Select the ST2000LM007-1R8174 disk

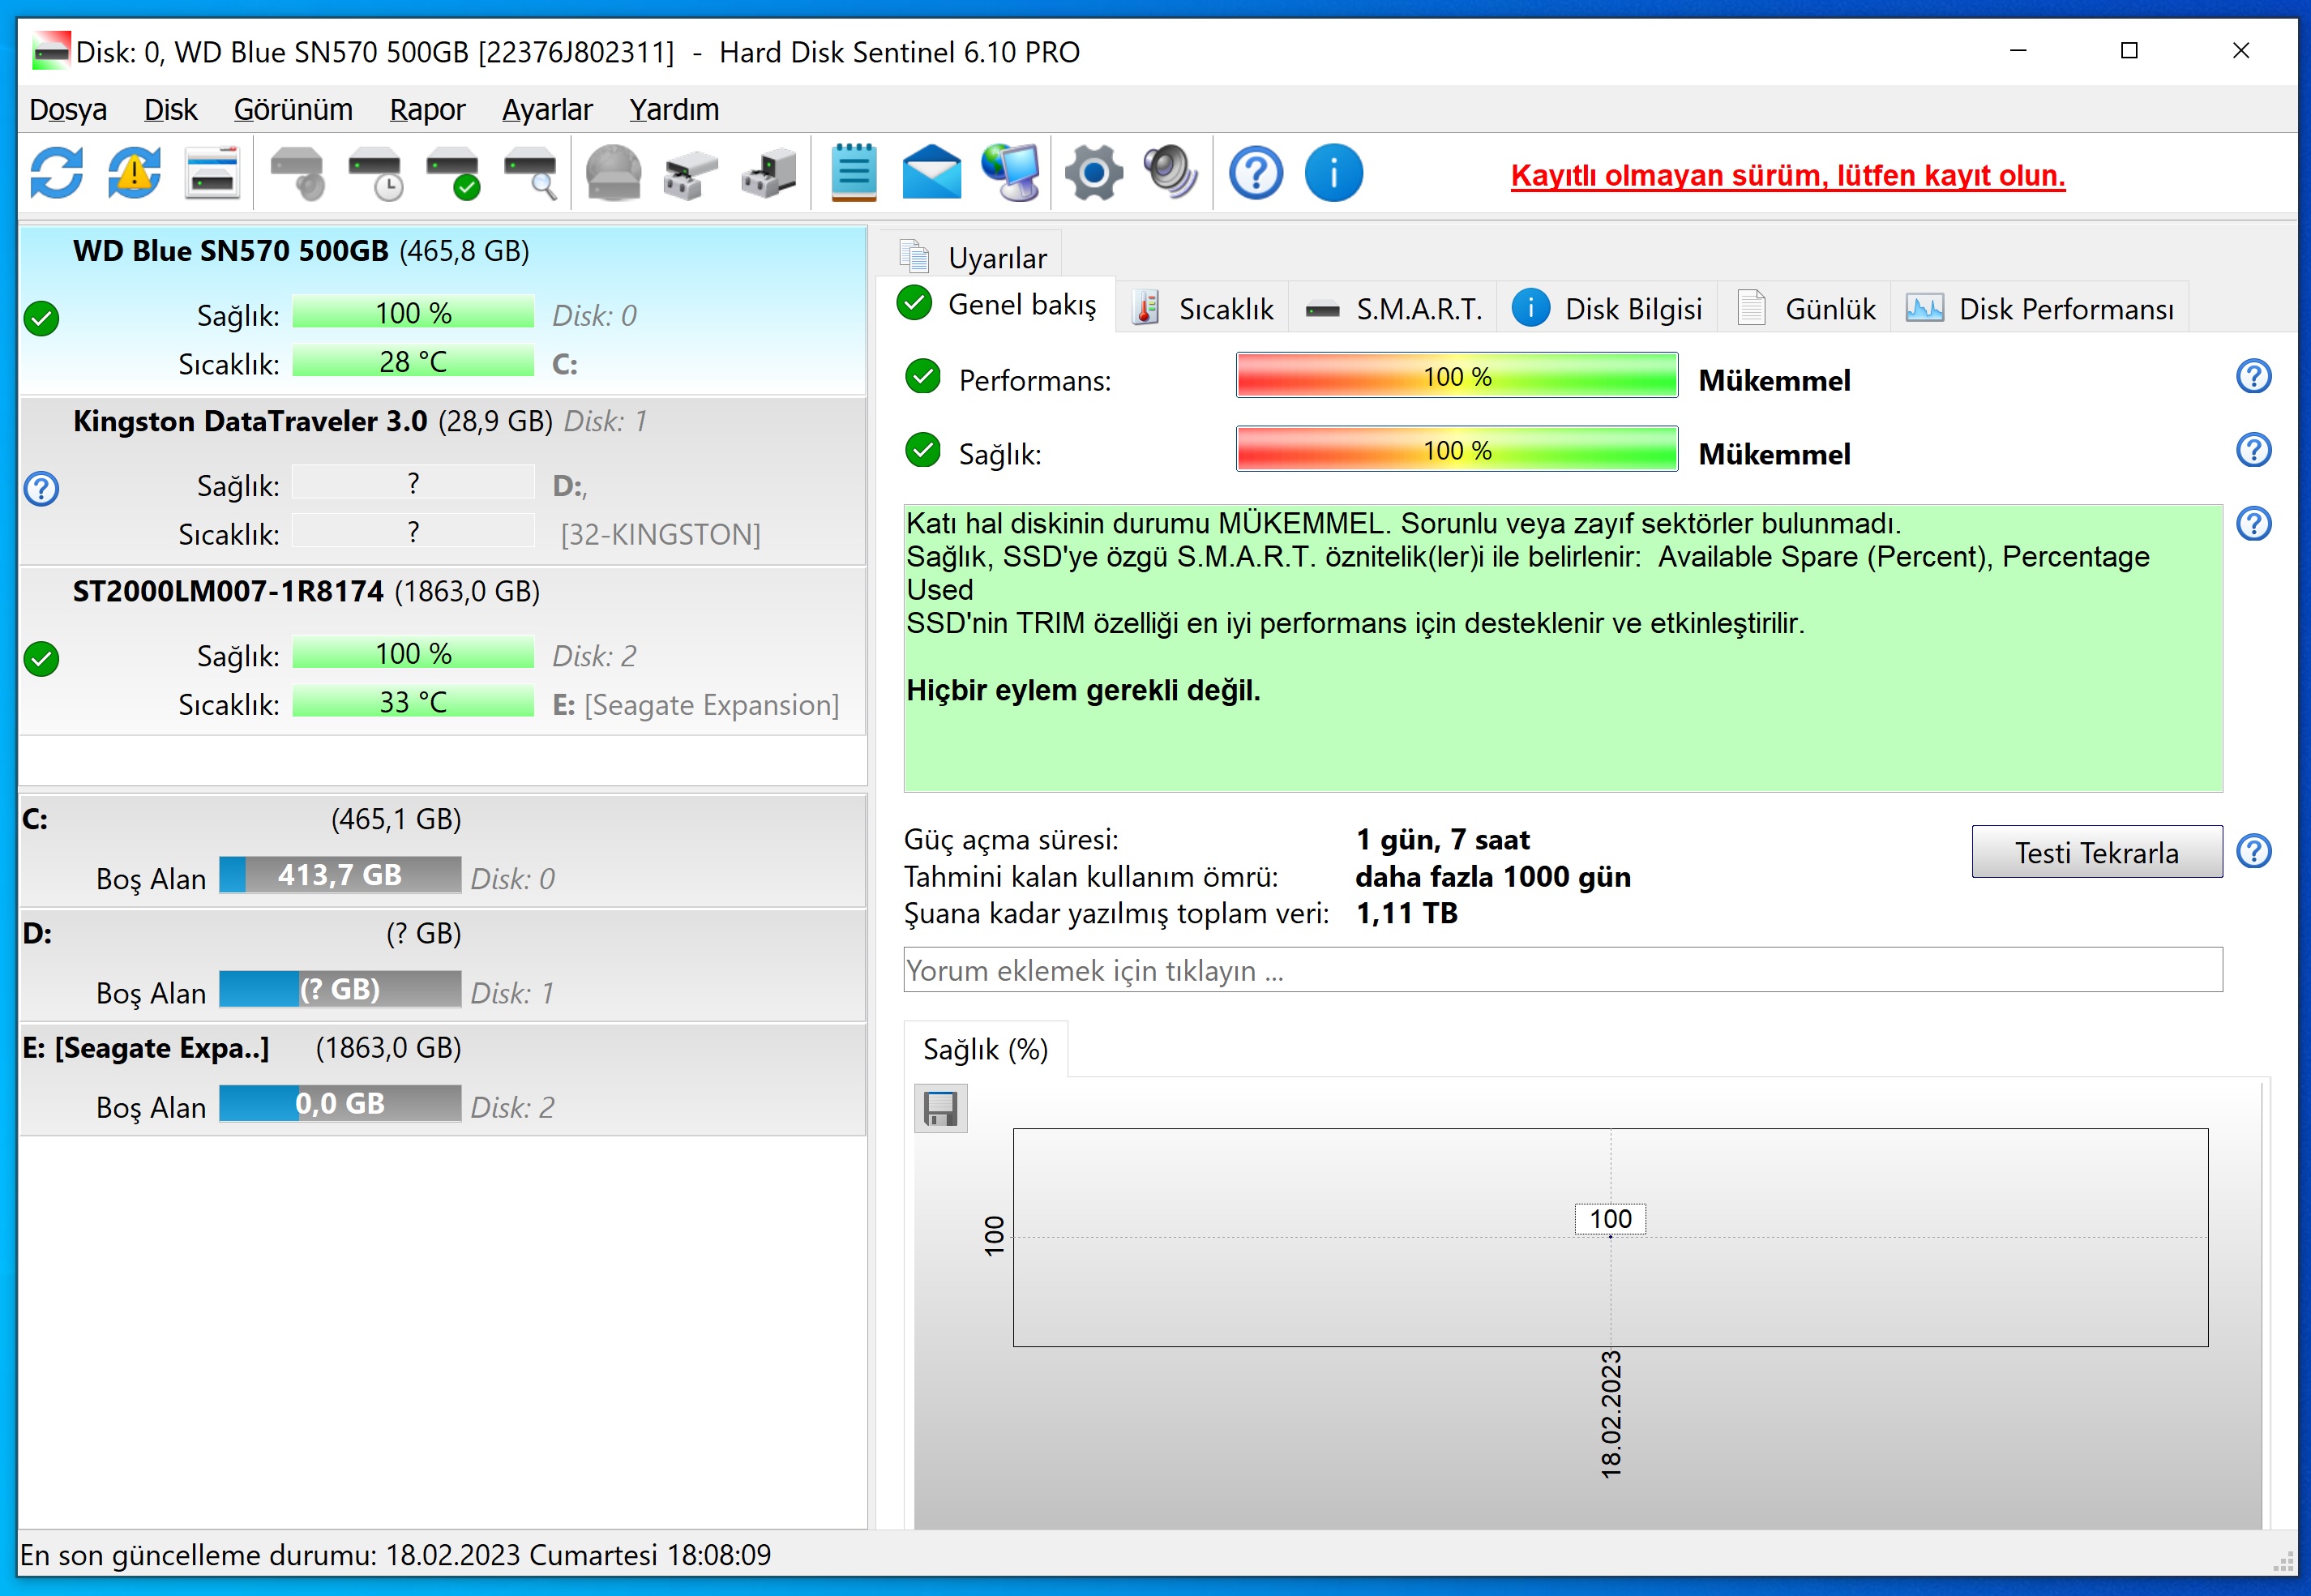pos(443,651)
